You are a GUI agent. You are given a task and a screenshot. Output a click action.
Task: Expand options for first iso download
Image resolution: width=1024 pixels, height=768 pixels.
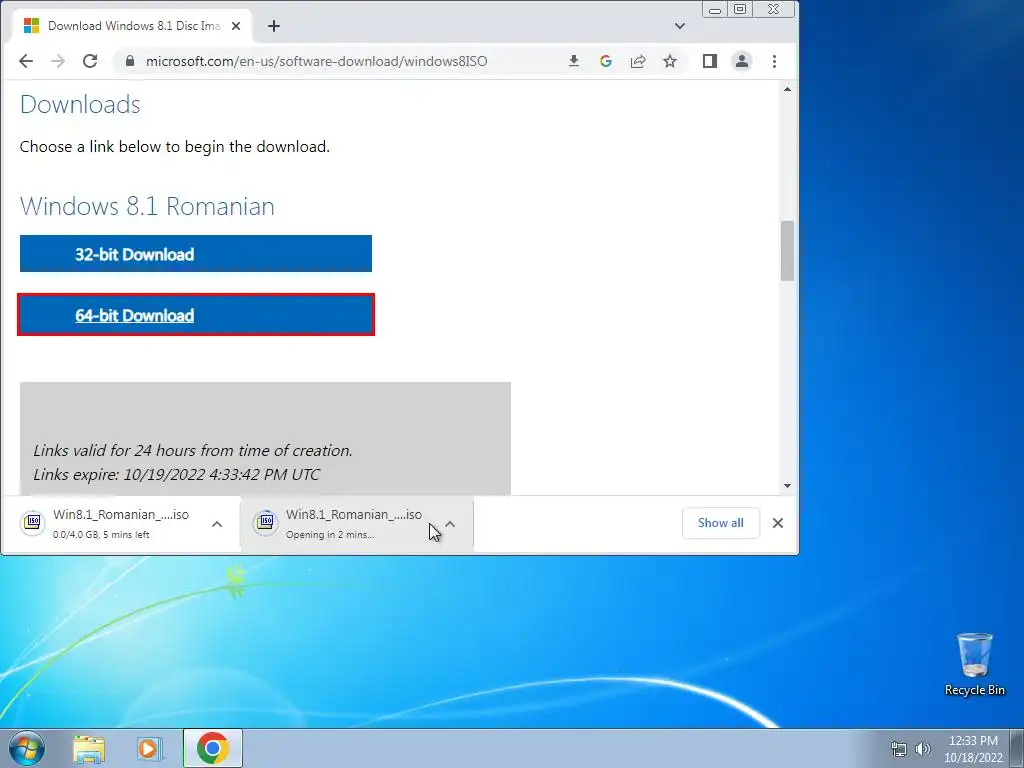217,524
